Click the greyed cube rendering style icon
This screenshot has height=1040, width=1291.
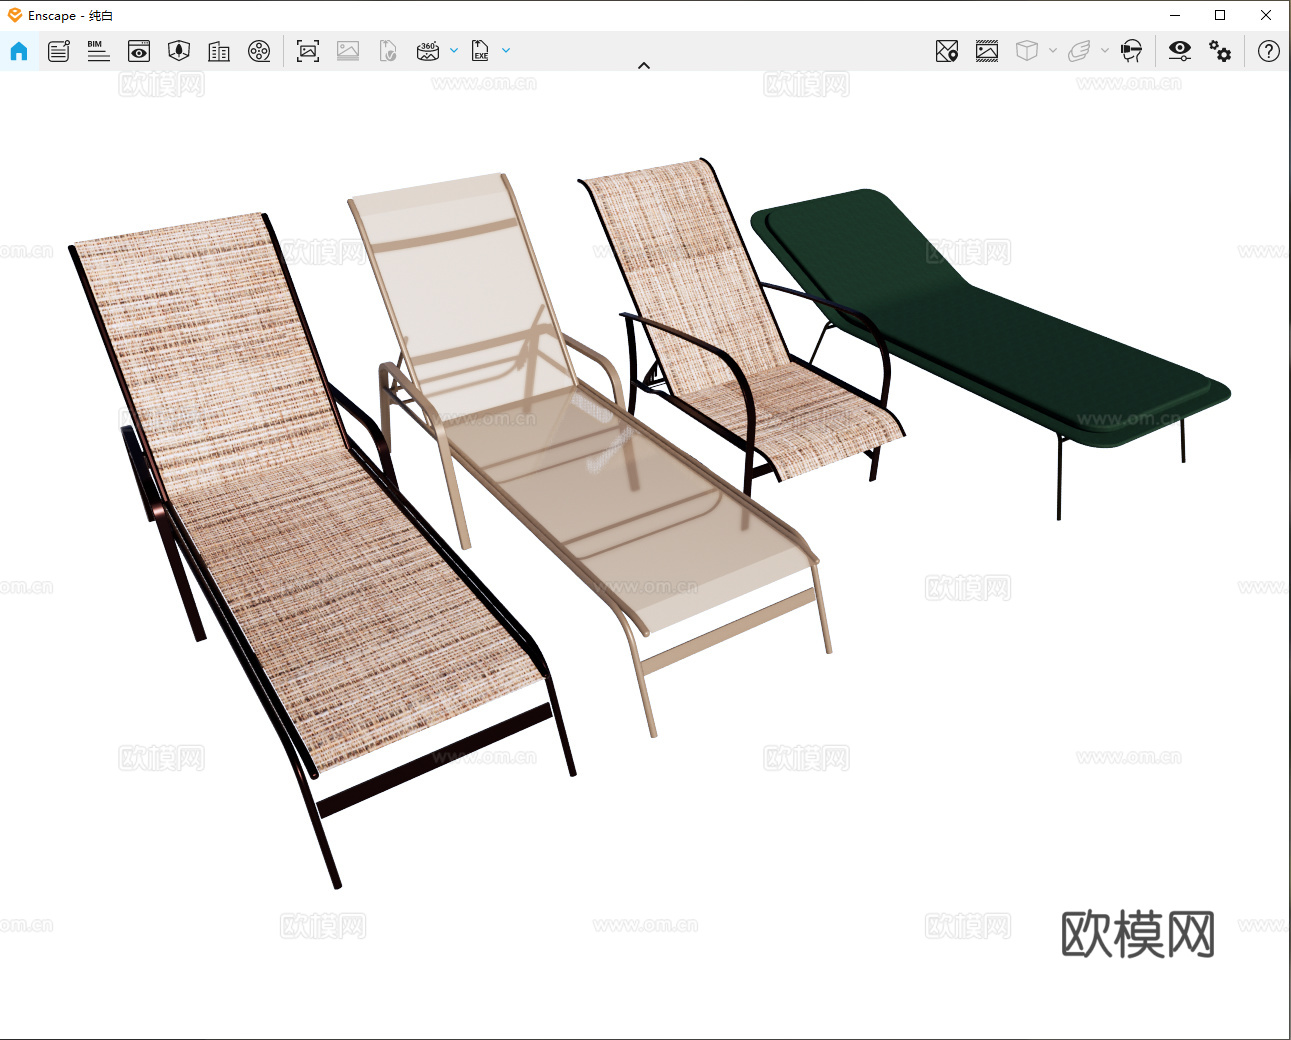pyautogui.click(x=1027, y=51)
